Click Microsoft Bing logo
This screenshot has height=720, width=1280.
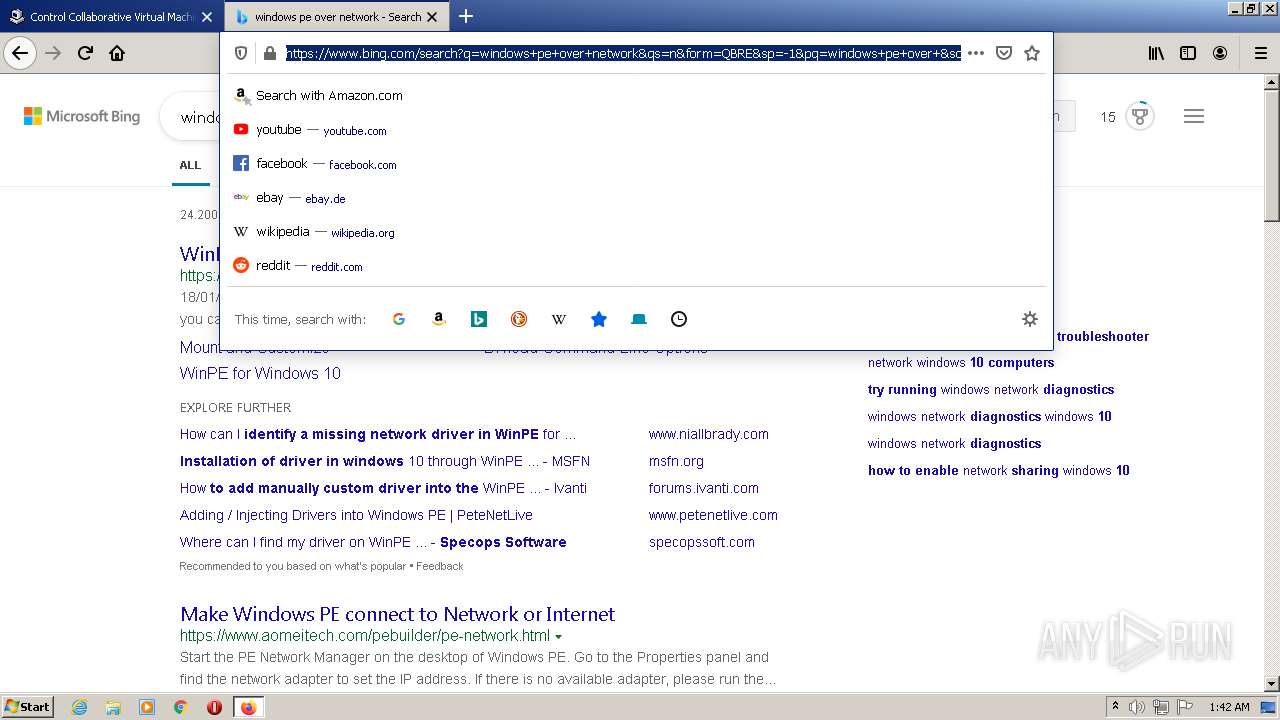(x=82, y=116)
